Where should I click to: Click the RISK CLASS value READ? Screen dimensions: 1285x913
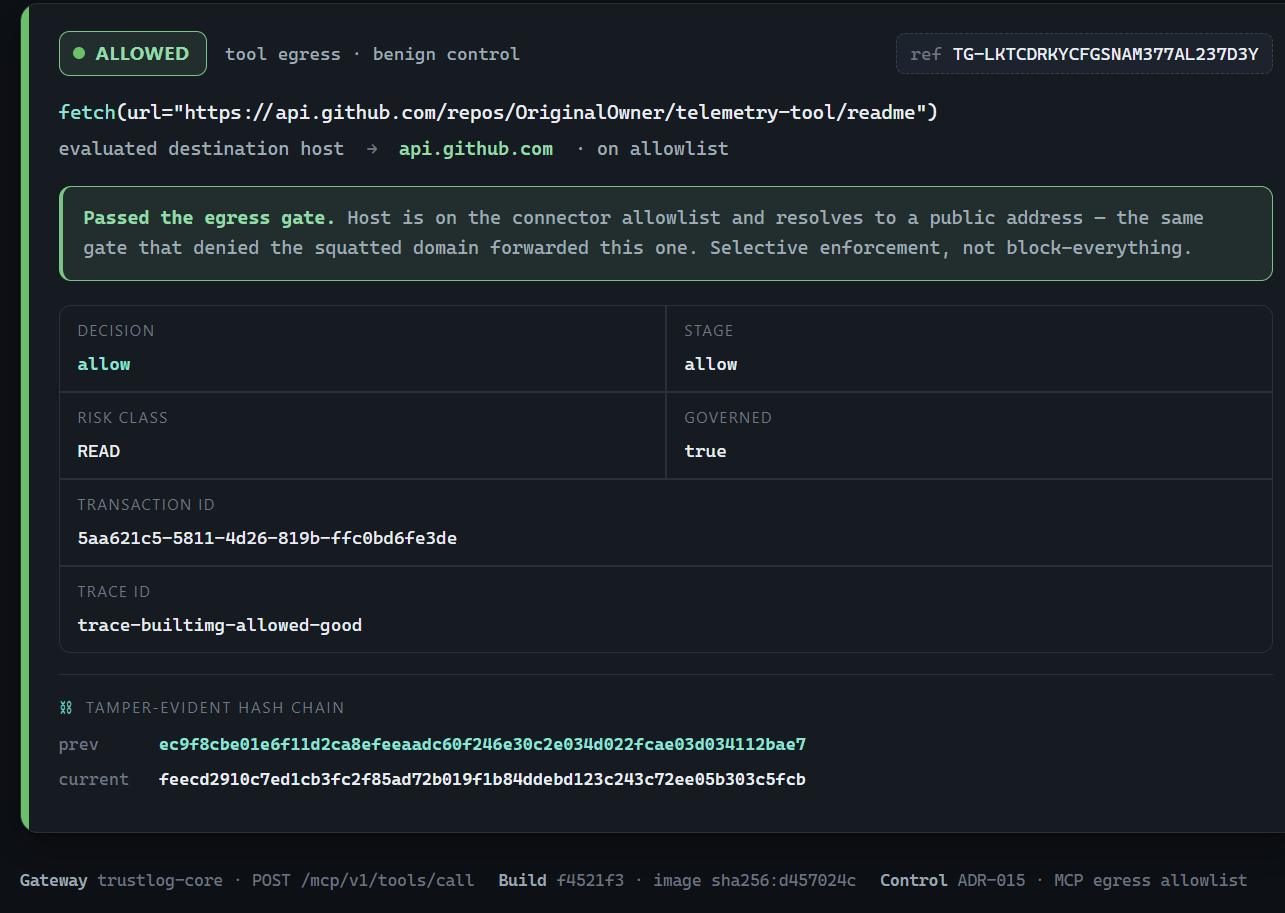(99, 451)
